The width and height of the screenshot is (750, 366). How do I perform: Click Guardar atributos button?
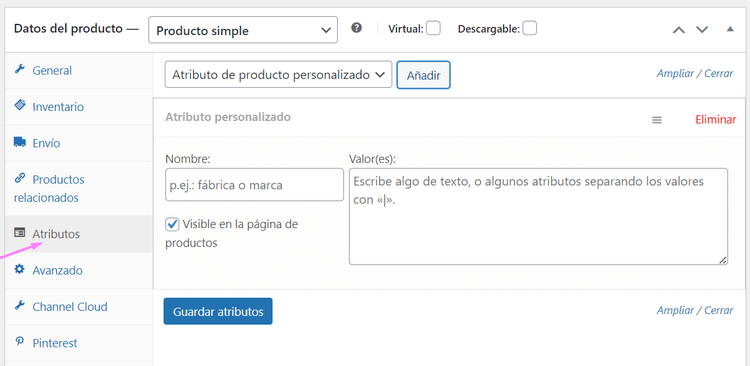(218, 311)
